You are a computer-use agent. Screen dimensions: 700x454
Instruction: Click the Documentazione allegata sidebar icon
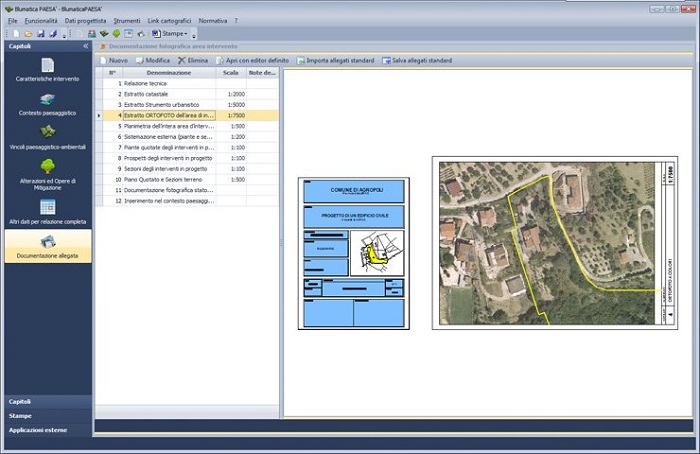tap(47, 243)
